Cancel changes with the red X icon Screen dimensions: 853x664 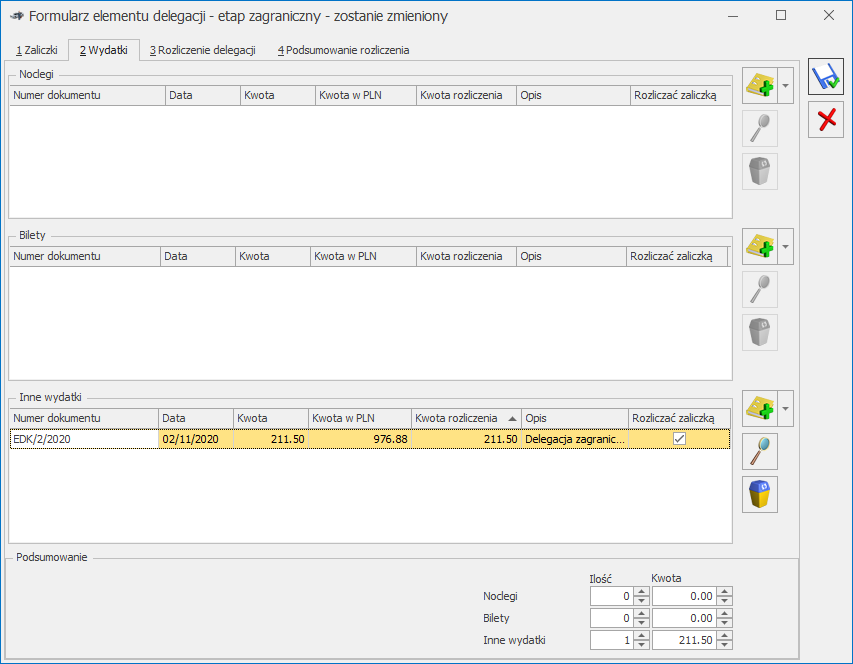826,120
